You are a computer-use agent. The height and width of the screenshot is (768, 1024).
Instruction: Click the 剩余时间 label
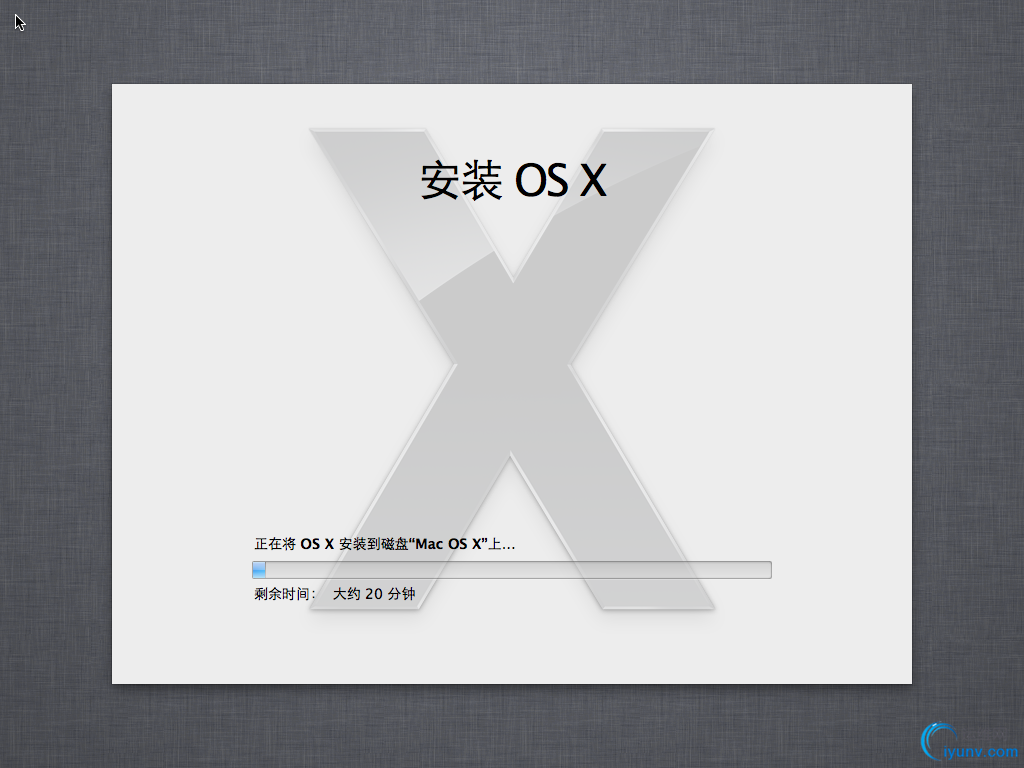[x=283, y=593]
